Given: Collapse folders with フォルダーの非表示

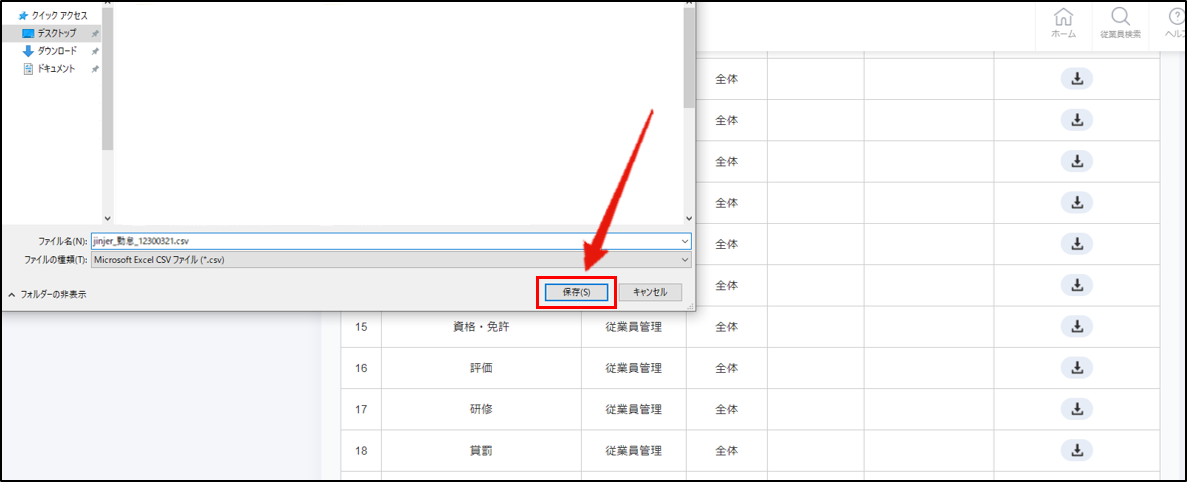Looking at the screenshot, I should (x=47, y=294).
